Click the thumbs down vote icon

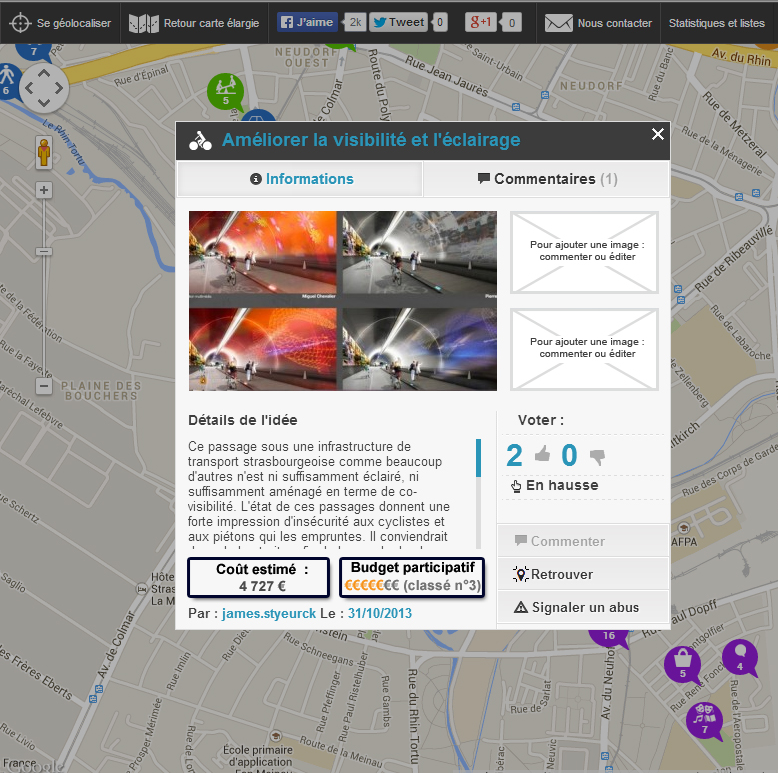coord(597,457)
